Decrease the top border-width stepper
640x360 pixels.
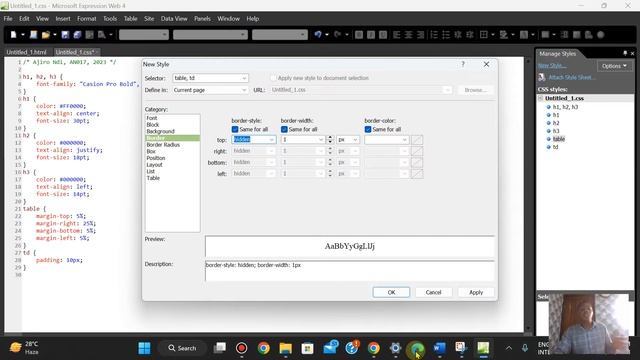[x=330, y=142]
